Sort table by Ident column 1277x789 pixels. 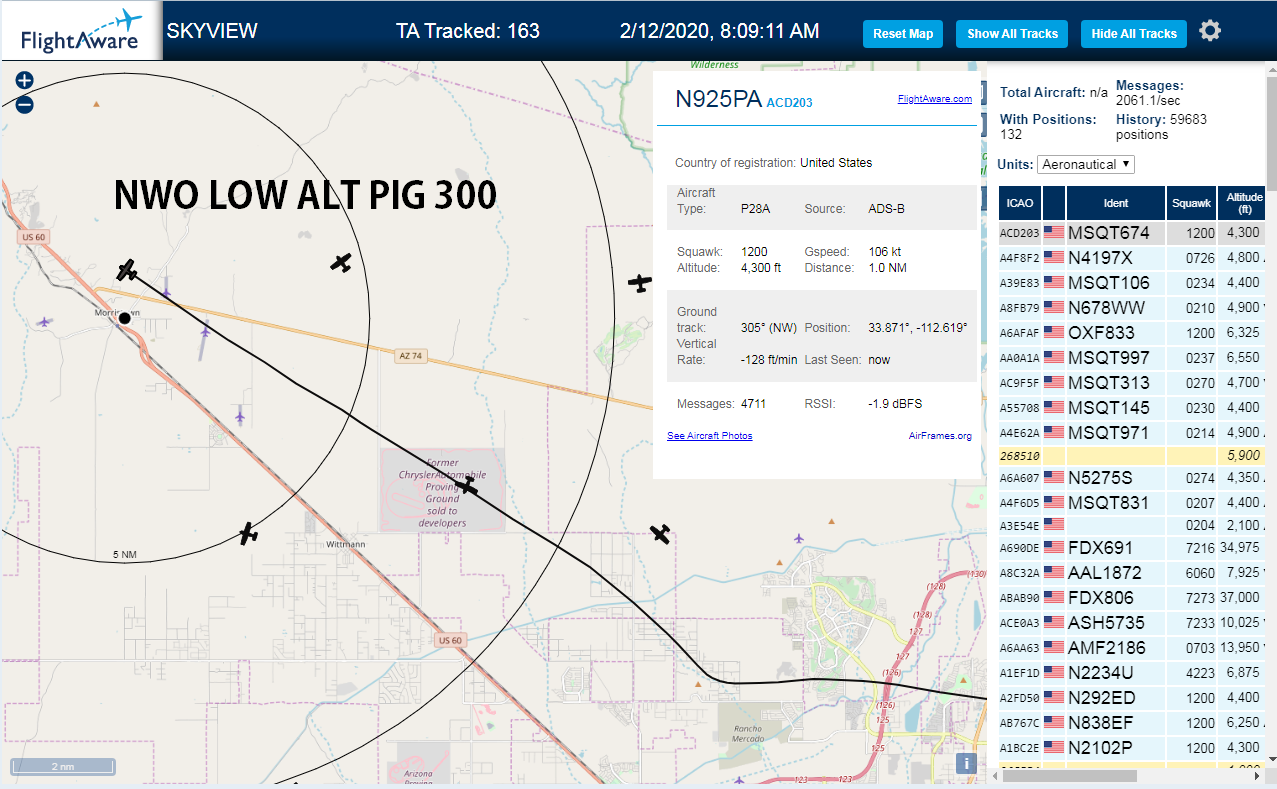coord(1116,203)
